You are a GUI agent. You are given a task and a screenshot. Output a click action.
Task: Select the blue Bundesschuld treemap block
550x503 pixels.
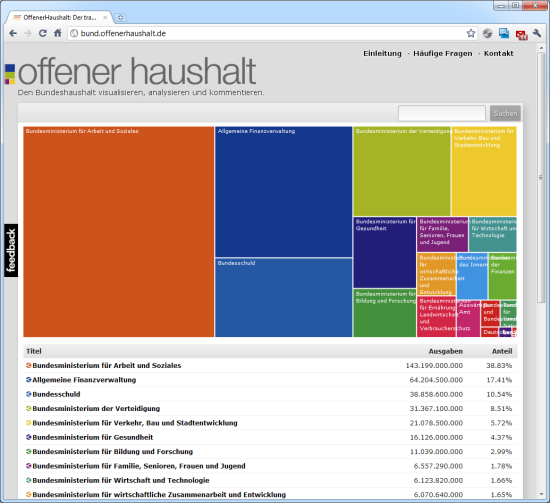pyautogui.click(x=283, y=298)
